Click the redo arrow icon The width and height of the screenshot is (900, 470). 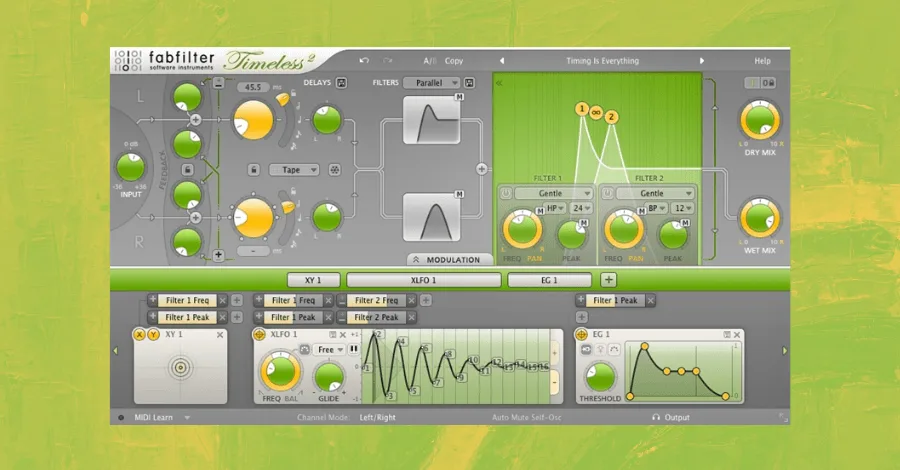[x=388, y=60]
